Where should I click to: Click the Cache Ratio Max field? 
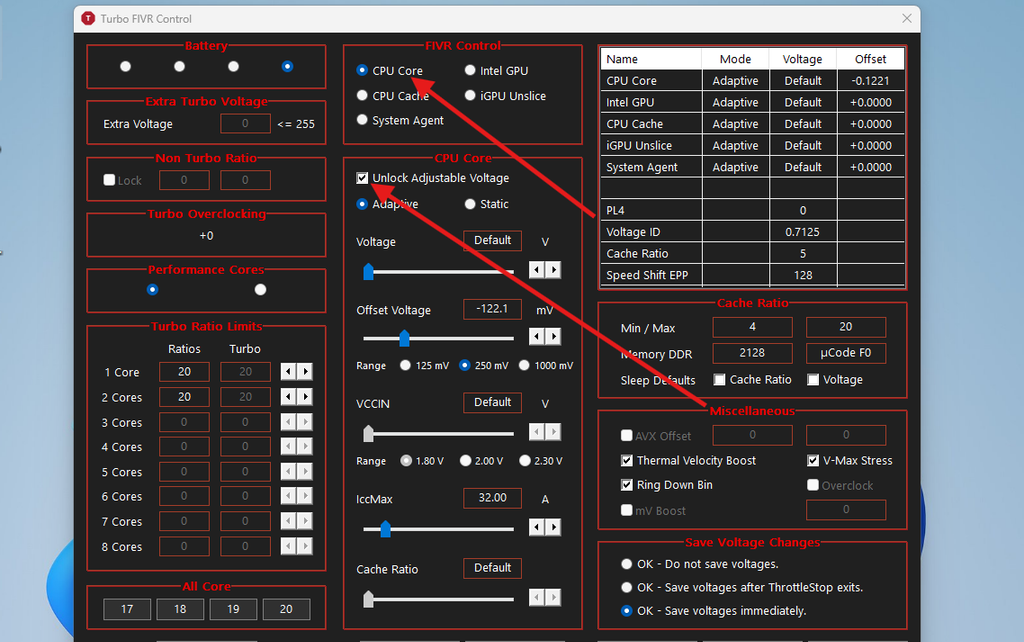846,327
